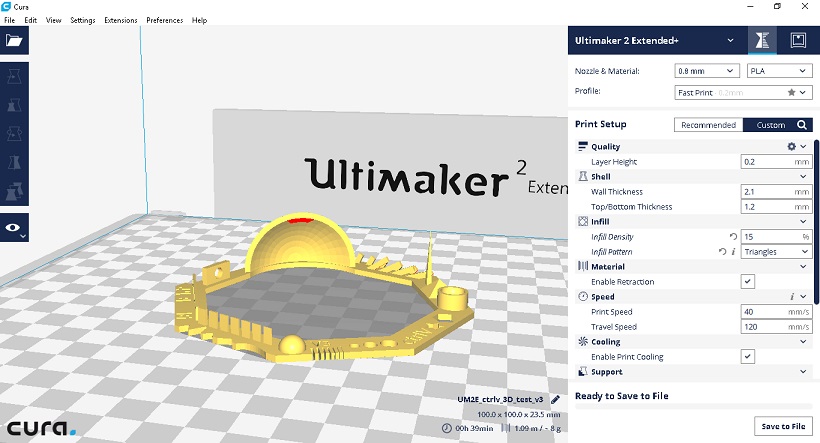Select the Scale tool in left toolbar
820x443 pixels.
coord(14,105)
